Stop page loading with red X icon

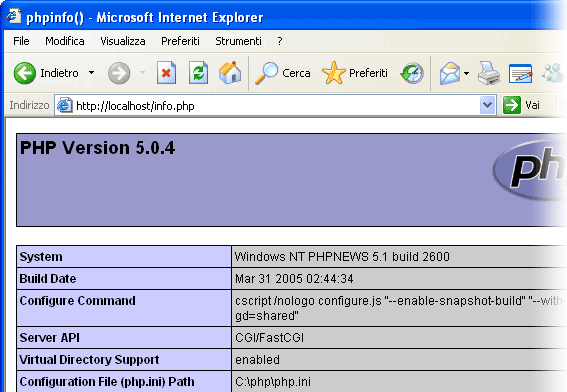tap(166, 73)
